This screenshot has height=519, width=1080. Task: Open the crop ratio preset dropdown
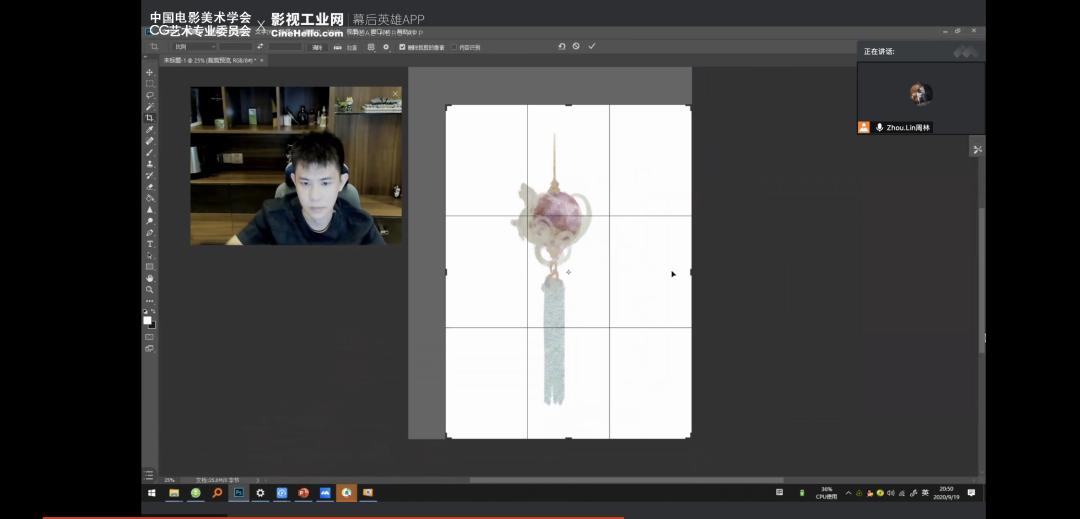194,46
